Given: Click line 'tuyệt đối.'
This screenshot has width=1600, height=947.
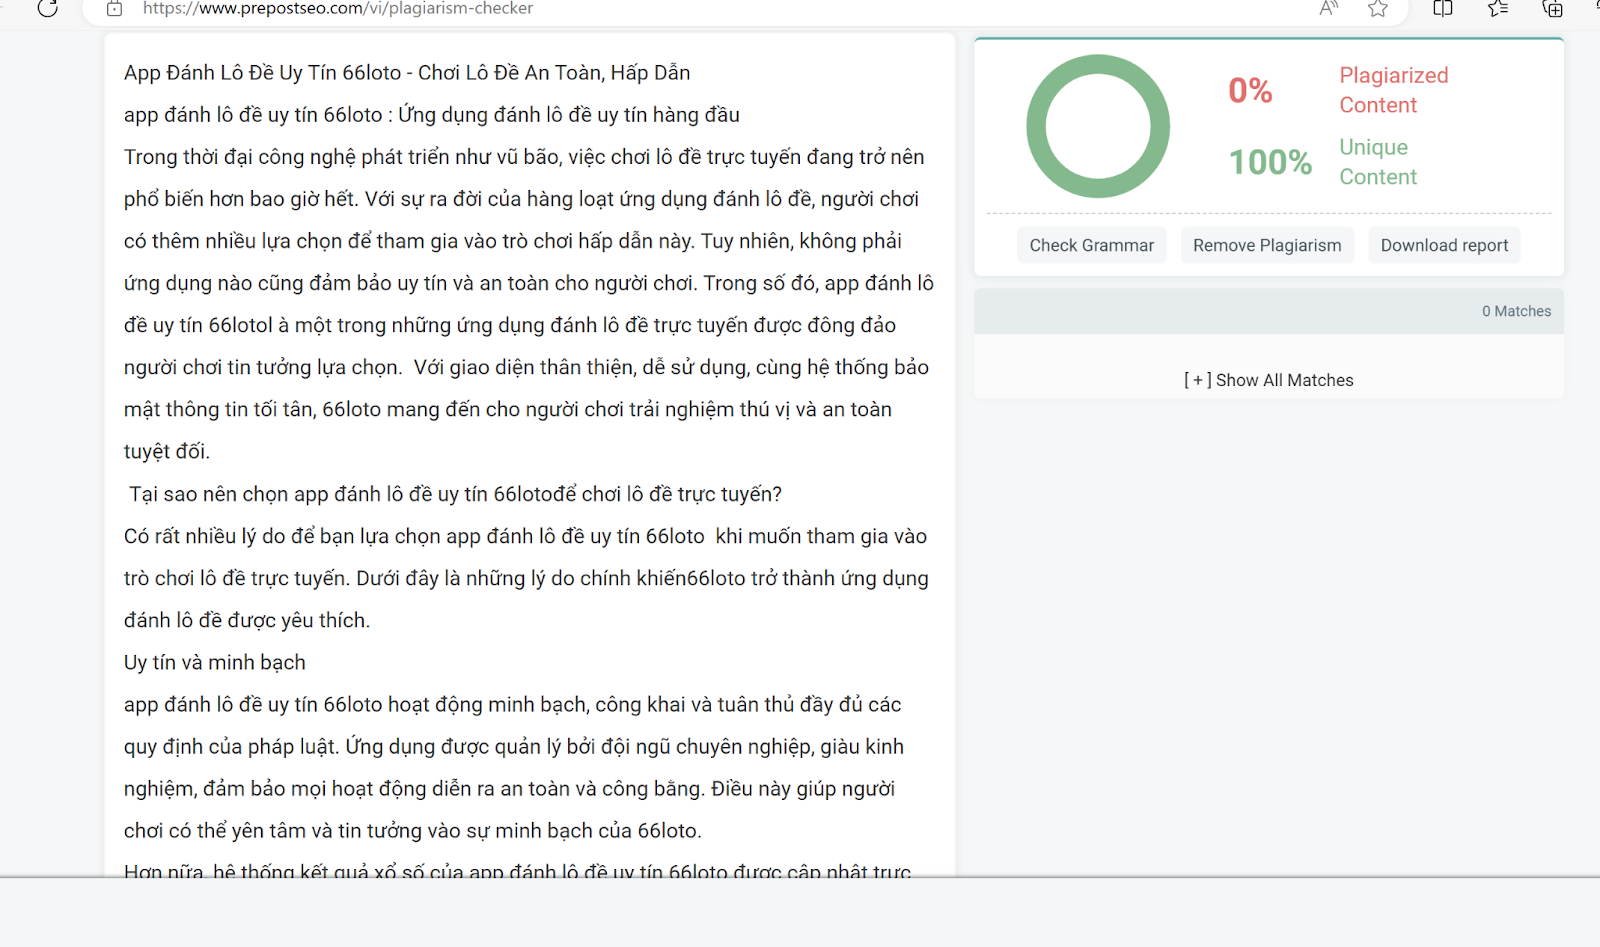Looking at the screenshot, I should point(167,452).
